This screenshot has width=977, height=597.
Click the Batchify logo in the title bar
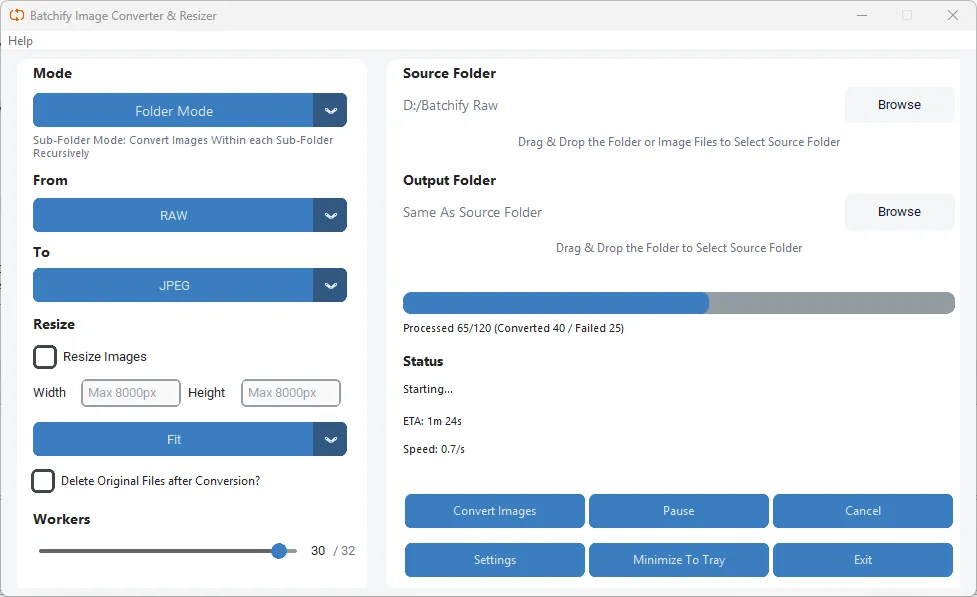pos(15,15)
